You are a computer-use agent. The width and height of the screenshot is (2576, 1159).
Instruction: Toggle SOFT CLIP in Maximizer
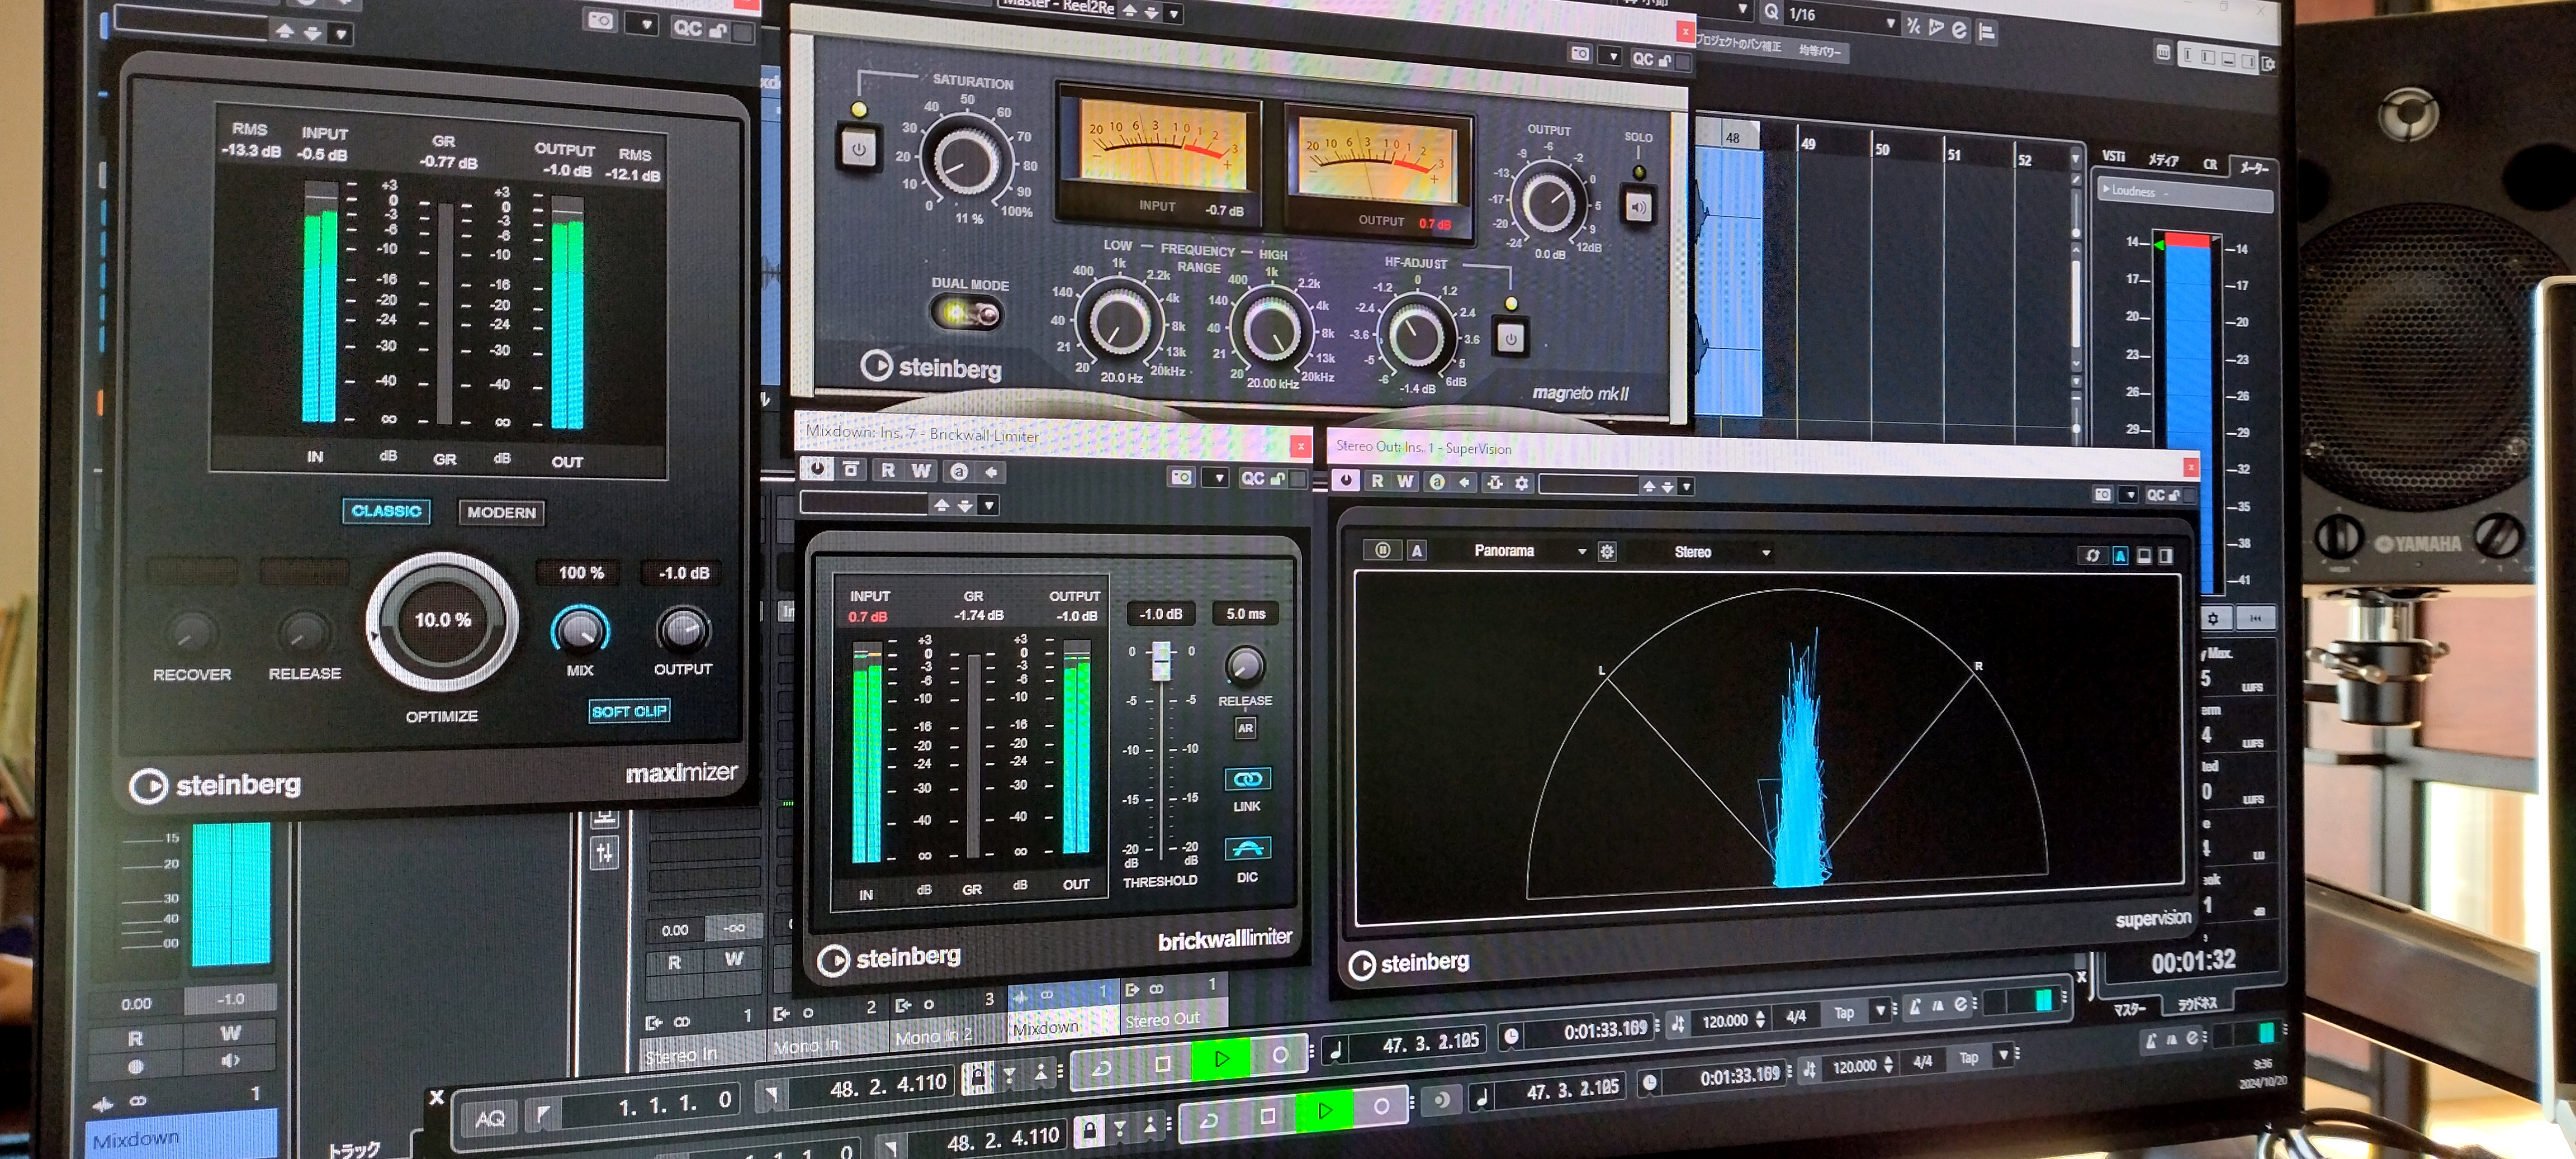click(629, 711)
